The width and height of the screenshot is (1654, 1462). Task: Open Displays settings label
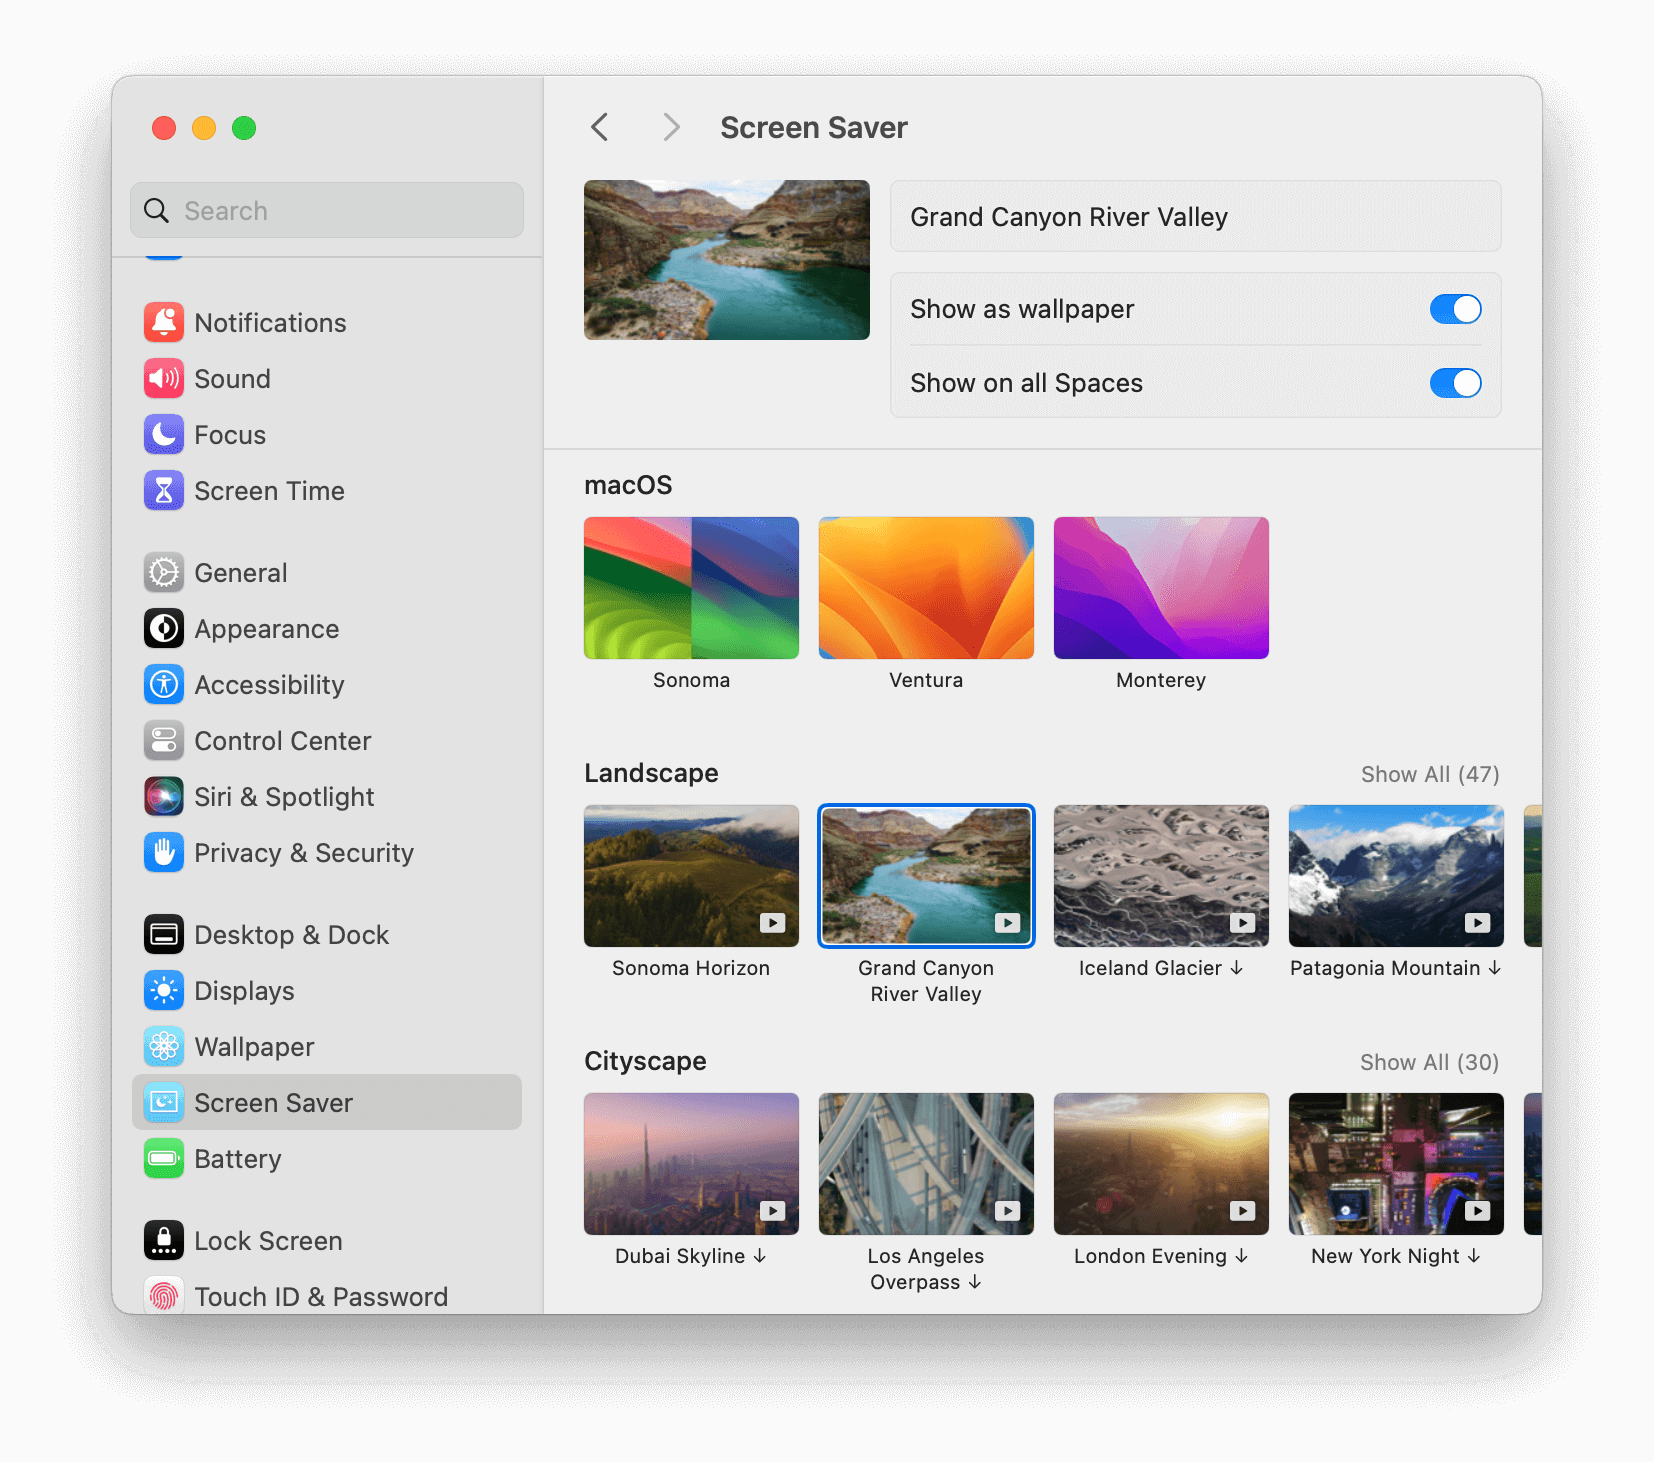[x=244, y=991]
